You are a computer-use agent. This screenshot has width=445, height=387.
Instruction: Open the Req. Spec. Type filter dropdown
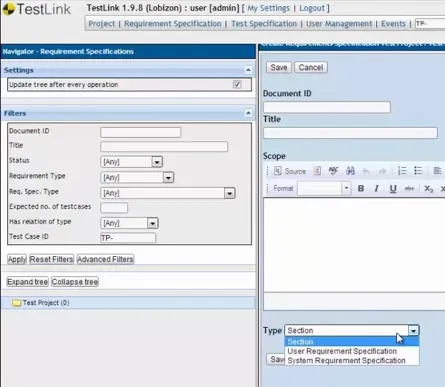pyautogui.click(x=229, y=193)
